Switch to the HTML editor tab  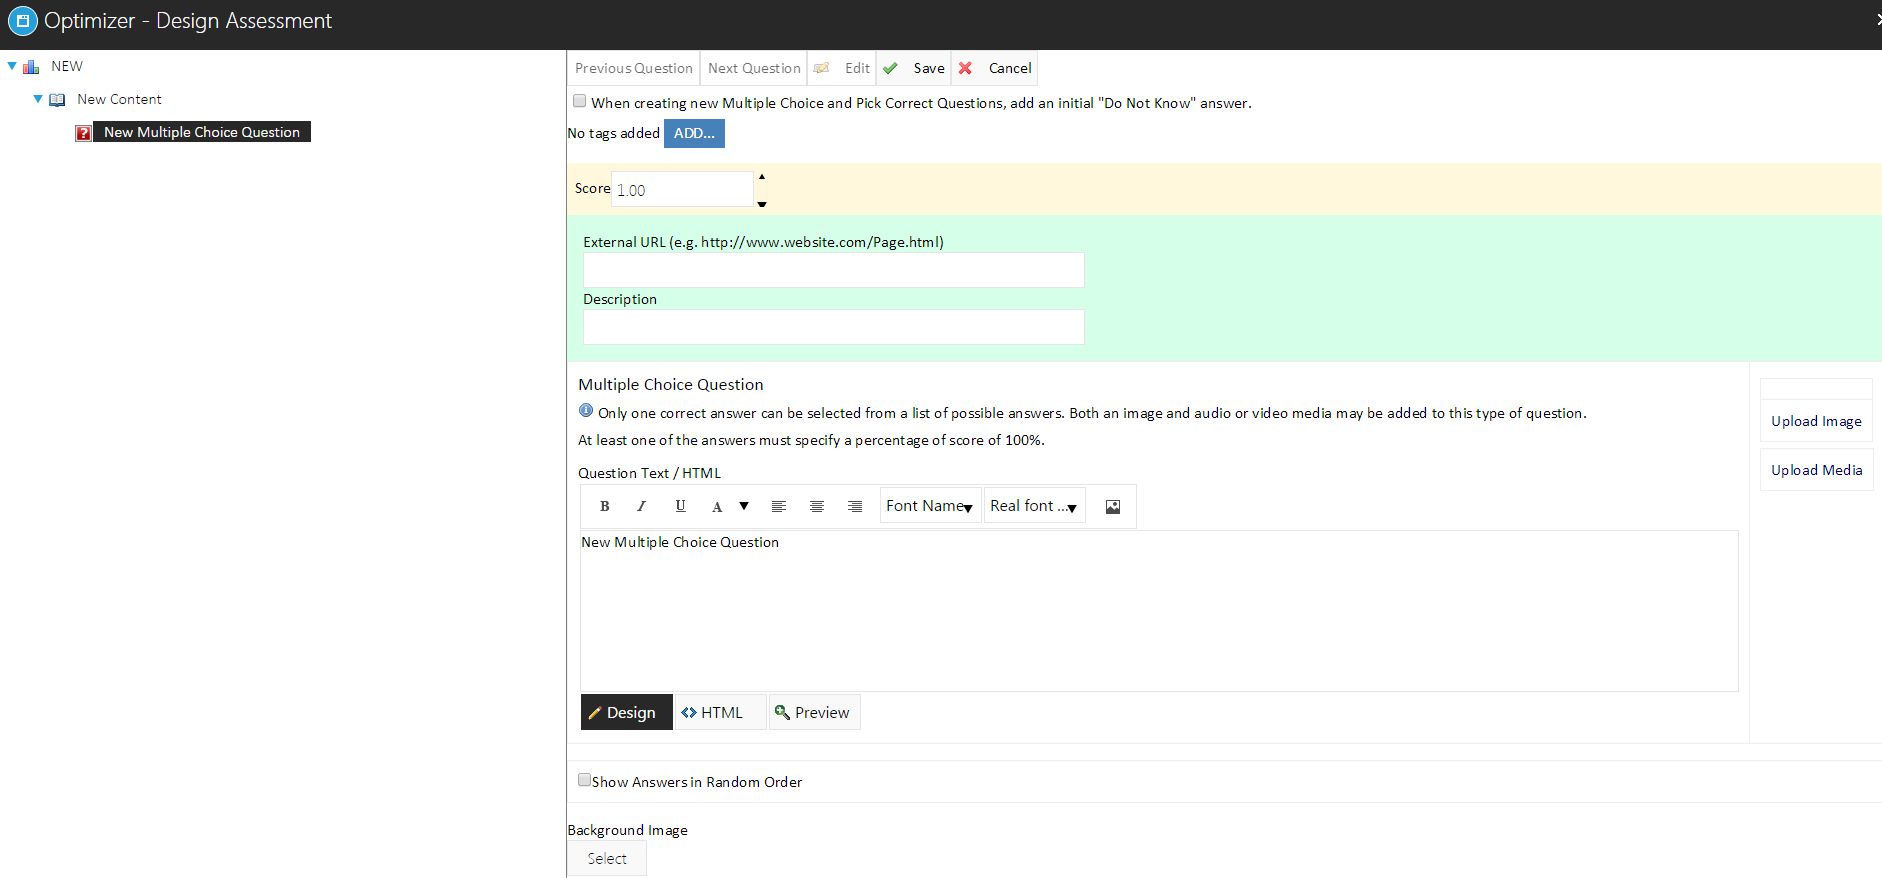(712, 712)
